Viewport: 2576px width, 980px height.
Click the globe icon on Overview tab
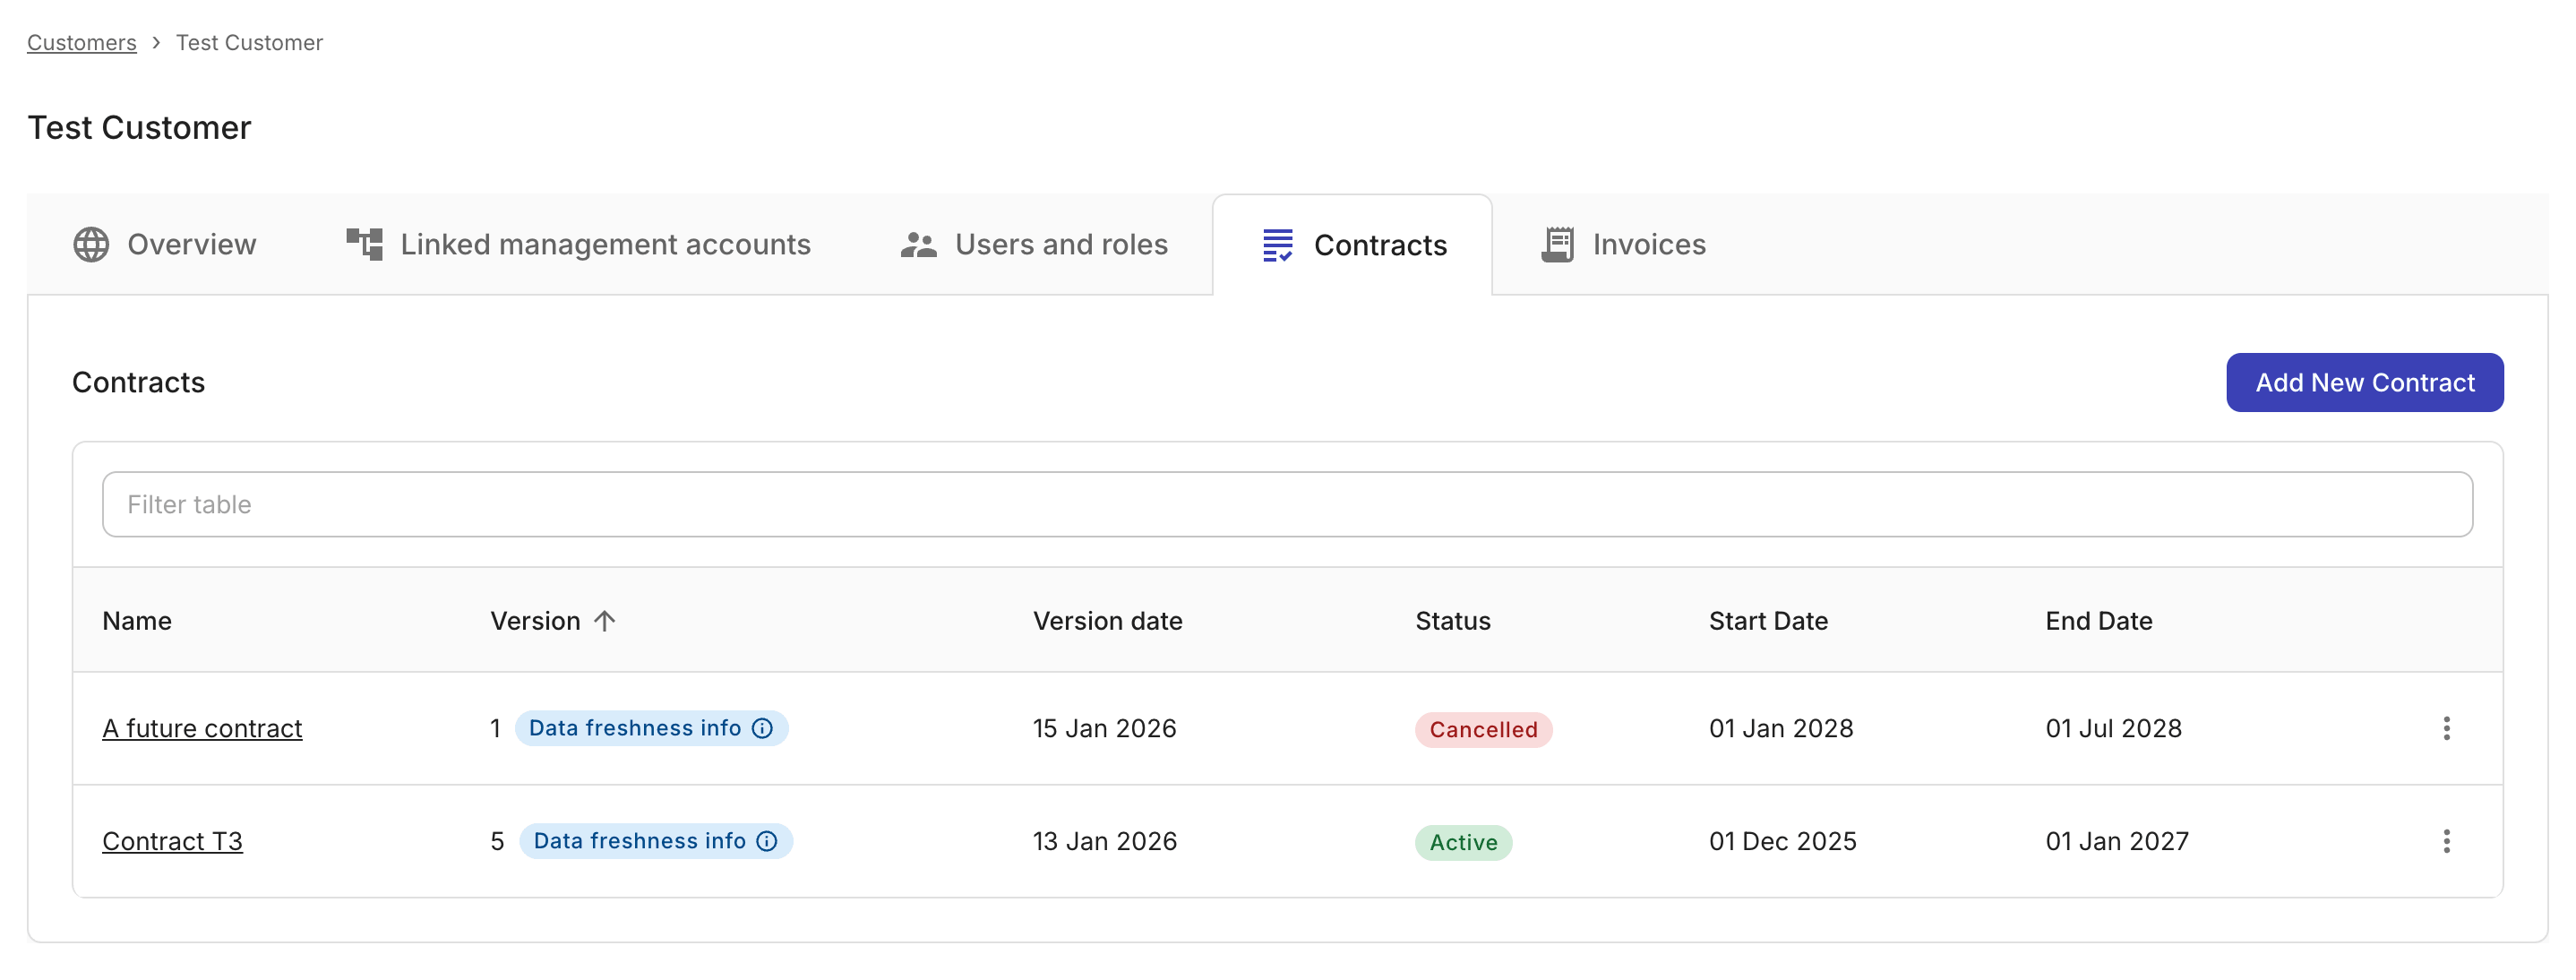click(91, 245)
